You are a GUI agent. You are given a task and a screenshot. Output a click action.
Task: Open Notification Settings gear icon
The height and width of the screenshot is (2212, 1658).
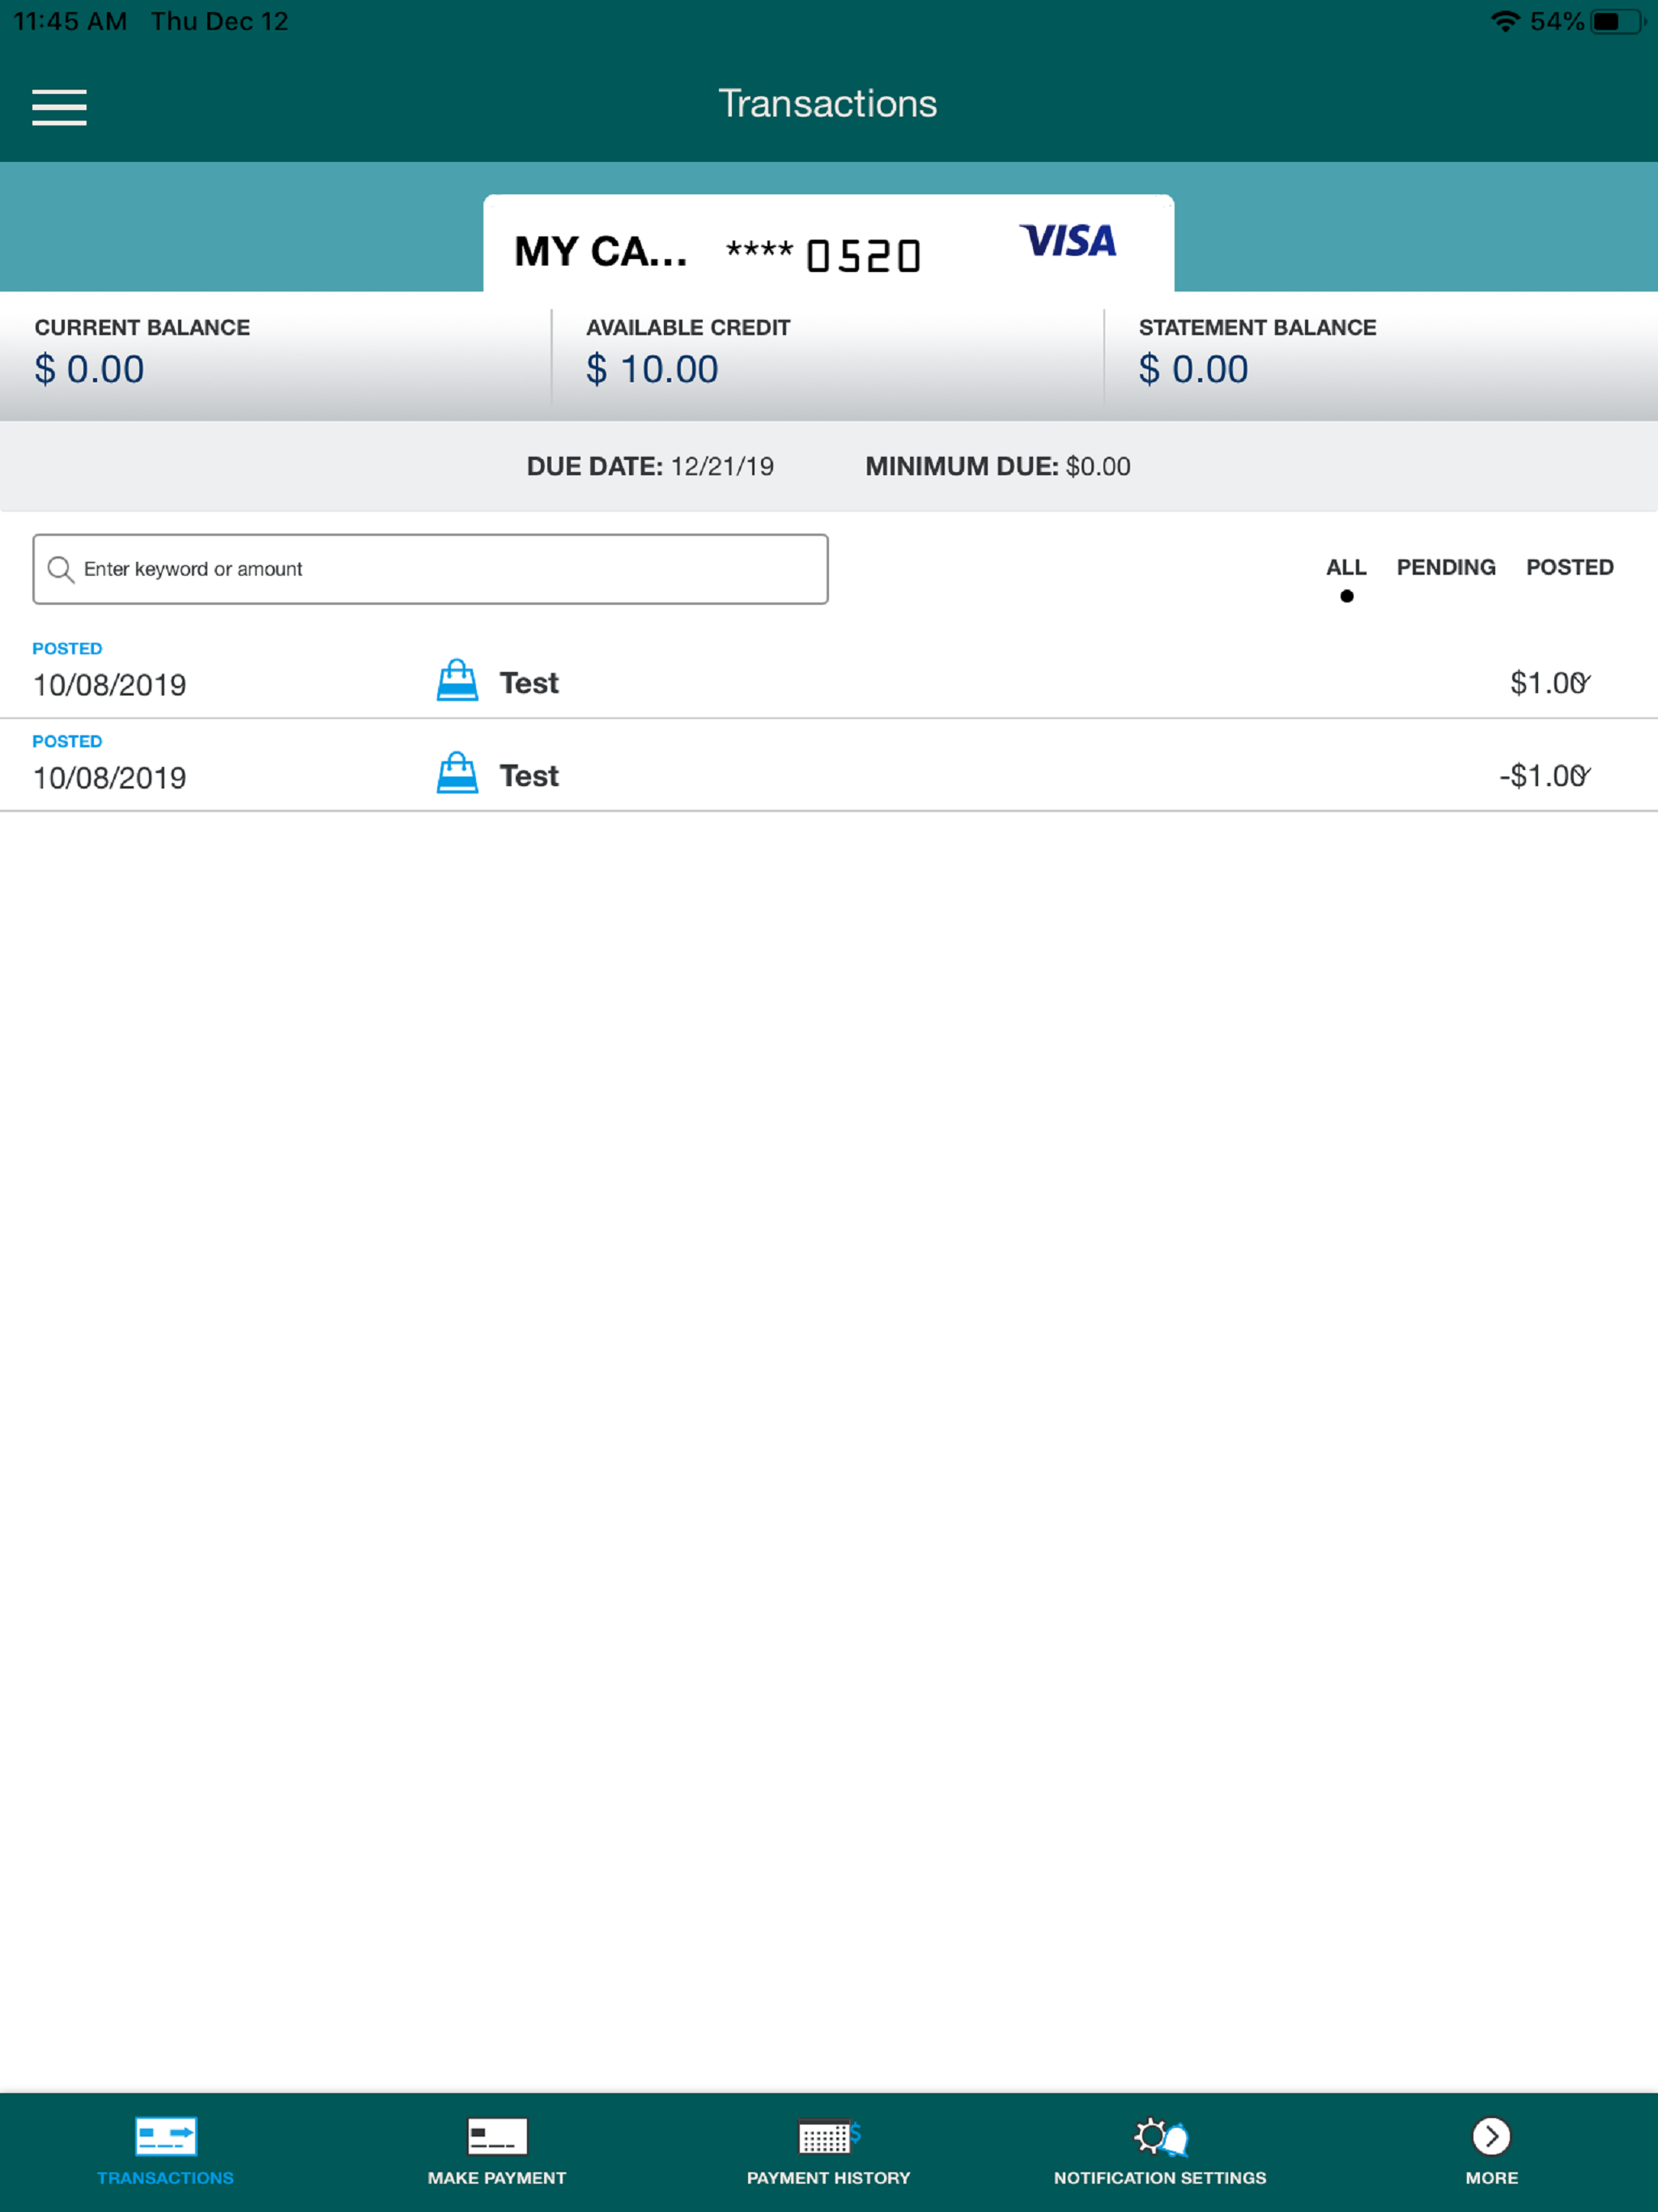[1160, 2136]
